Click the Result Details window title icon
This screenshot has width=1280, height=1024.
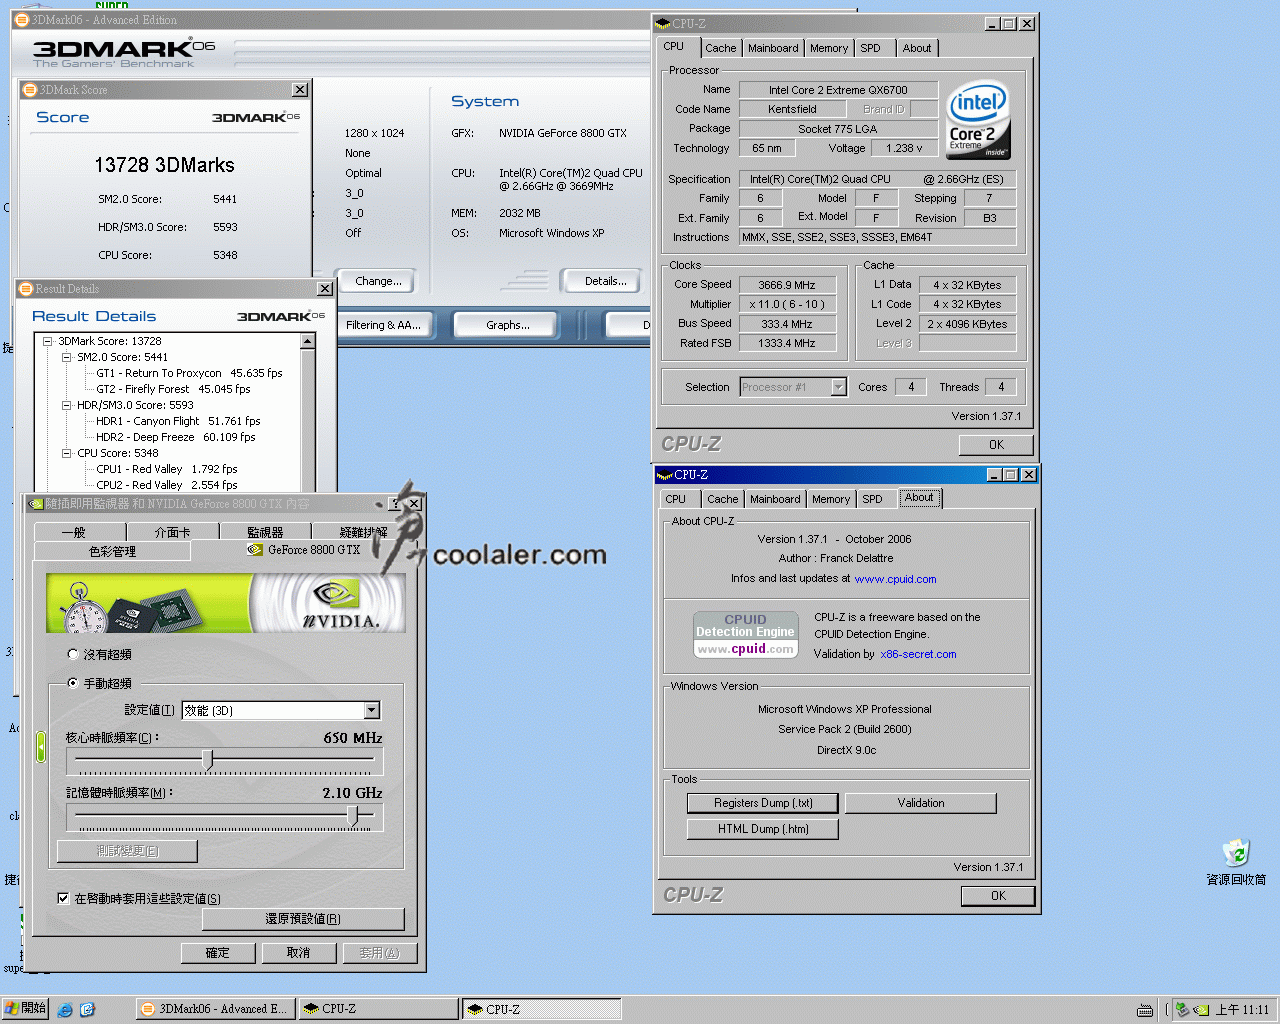(x=26, y=289)
